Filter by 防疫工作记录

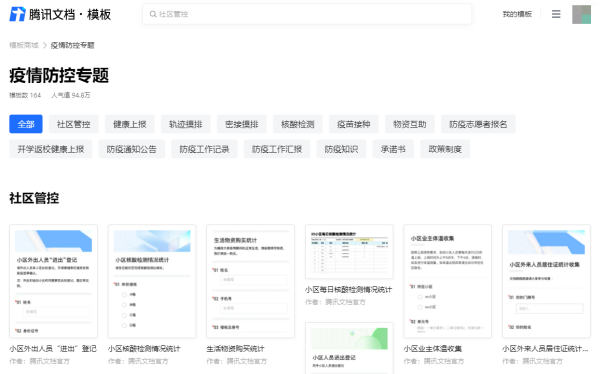[x=204, y=149]
